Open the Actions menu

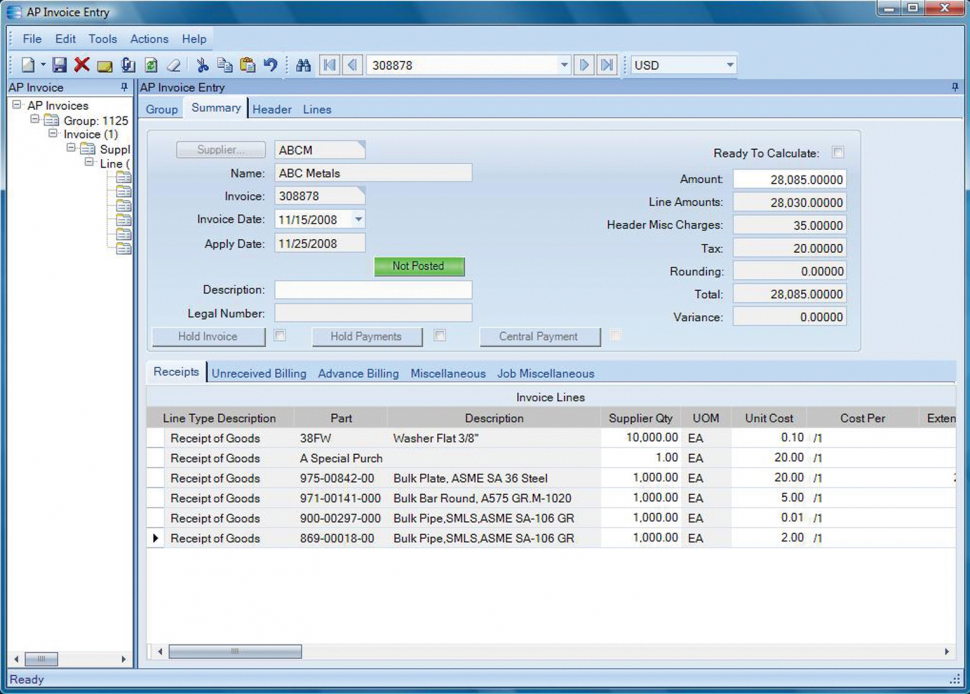coord(149,39)
